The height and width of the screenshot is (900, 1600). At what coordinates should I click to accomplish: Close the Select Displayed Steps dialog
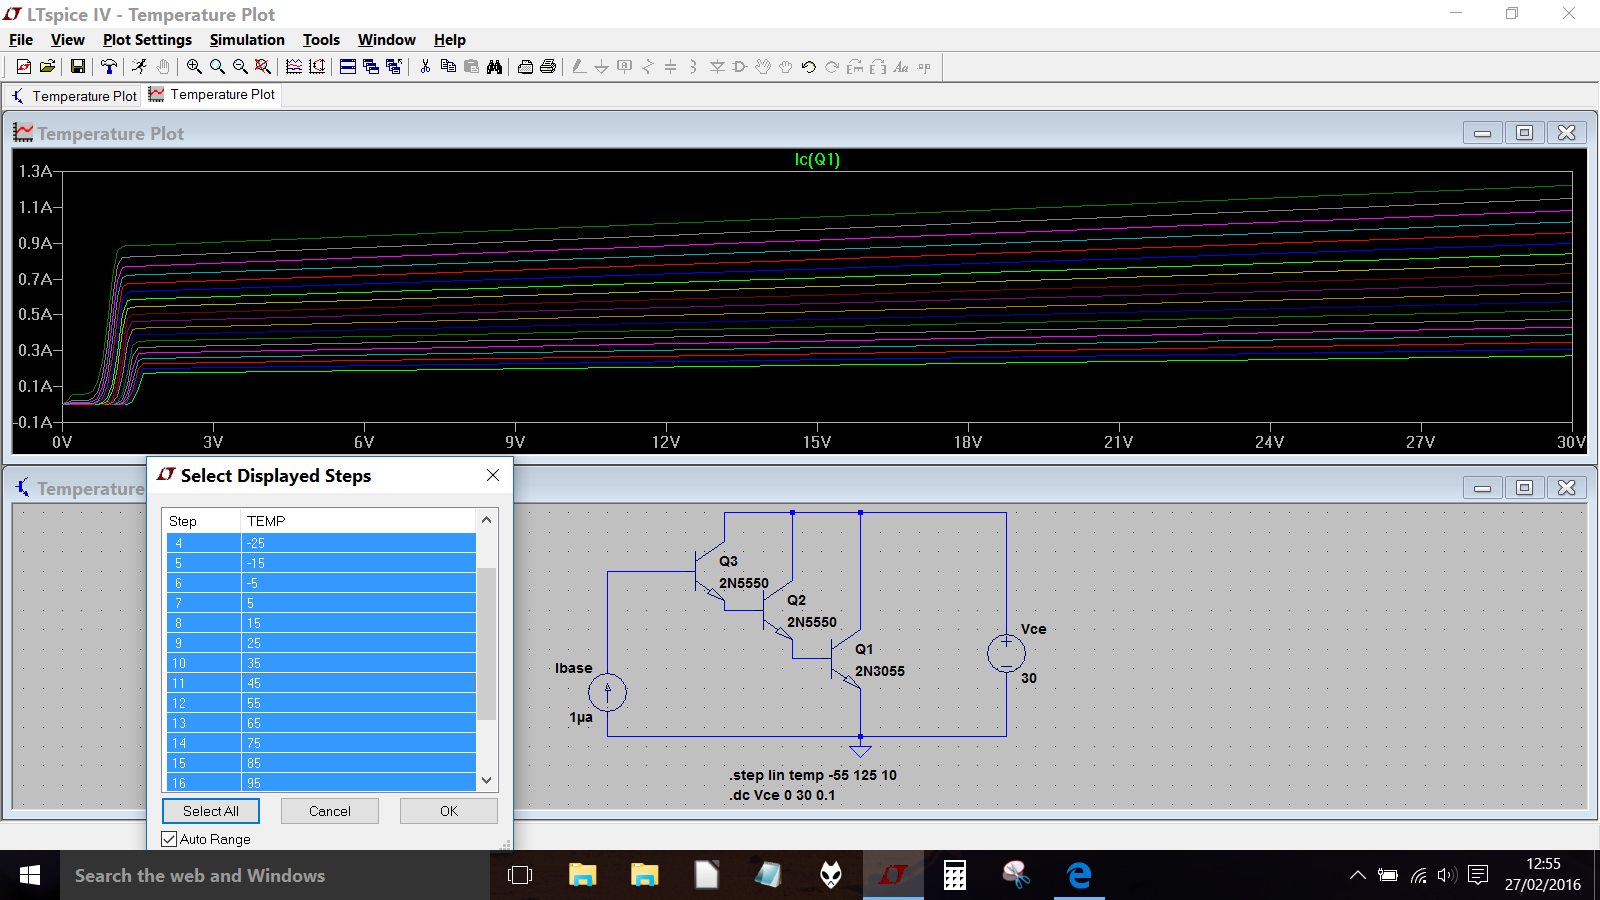point(493,475)
